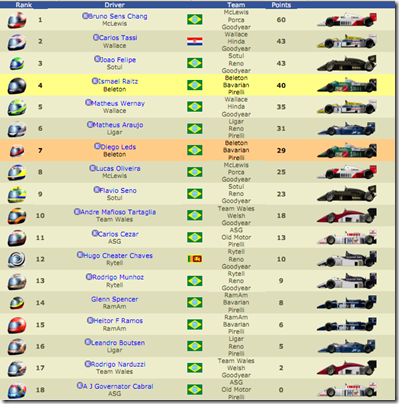399x404 pixels.
Task: Open Carlos Tassi driver profile link
Action: [118, 38]
